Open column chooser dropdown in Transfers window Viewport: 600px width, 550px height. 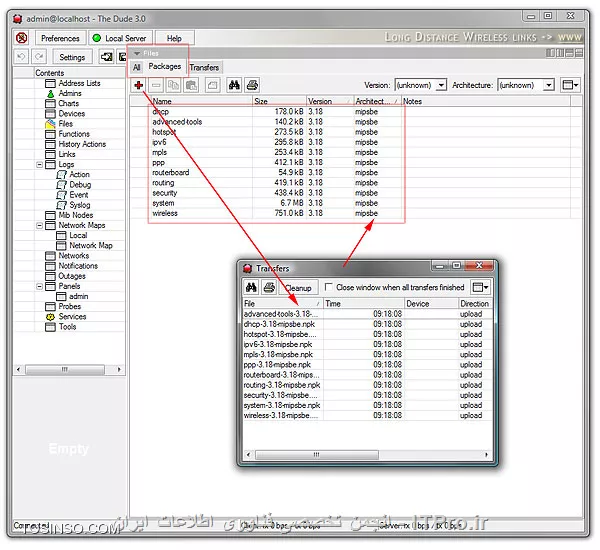(480, 287)
